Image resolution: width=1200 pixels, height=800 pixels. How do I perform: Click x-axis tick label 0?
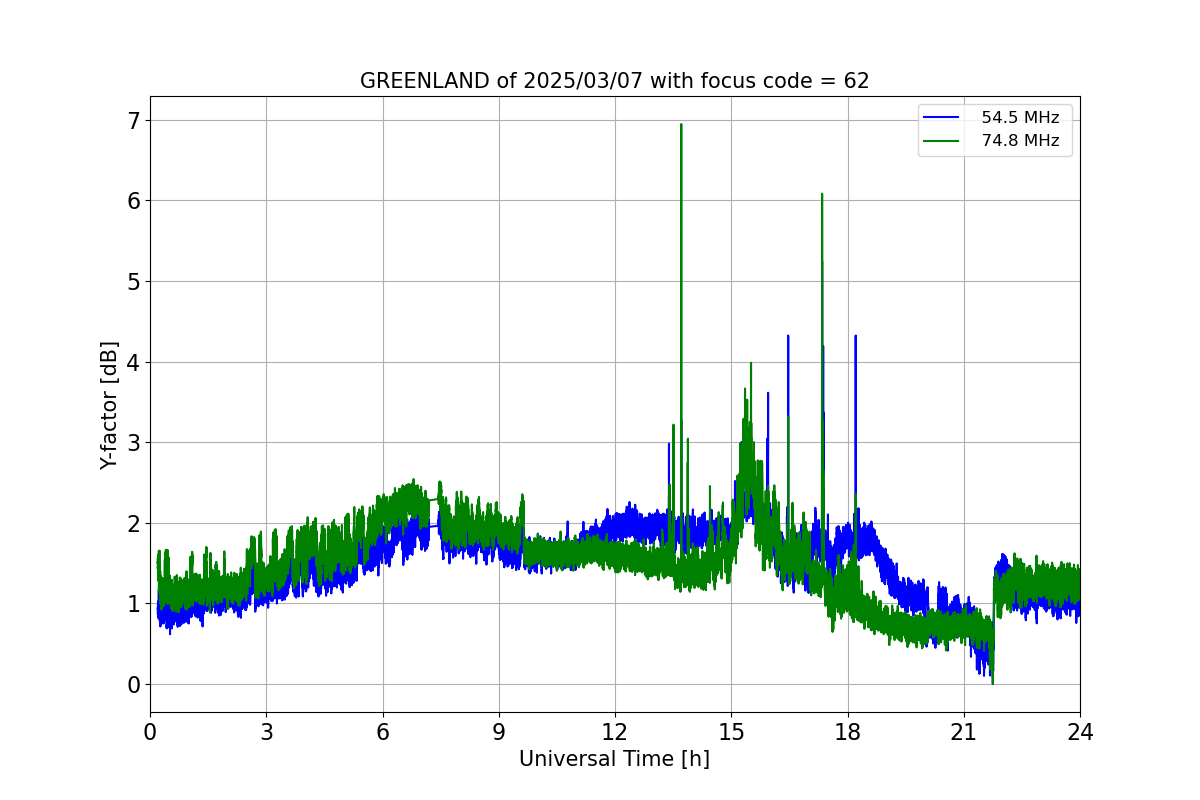click(x=150, y=732)
